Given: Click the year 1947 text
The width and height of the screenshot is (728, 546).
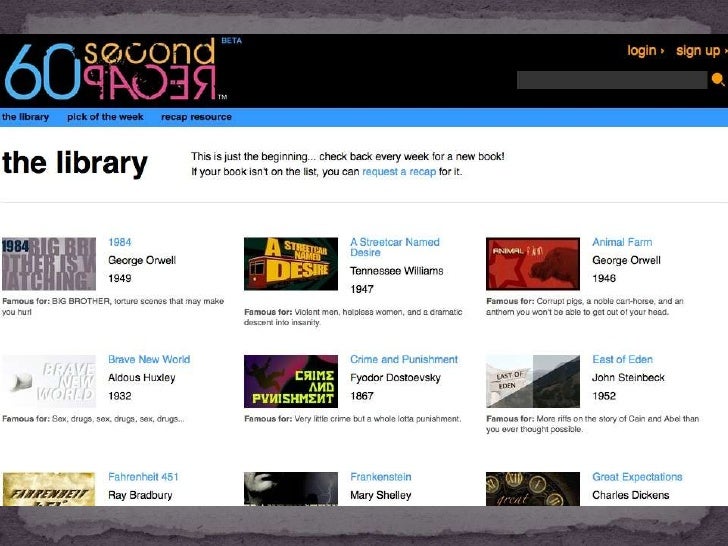Looking at the screenshot, I should (362, 289).
